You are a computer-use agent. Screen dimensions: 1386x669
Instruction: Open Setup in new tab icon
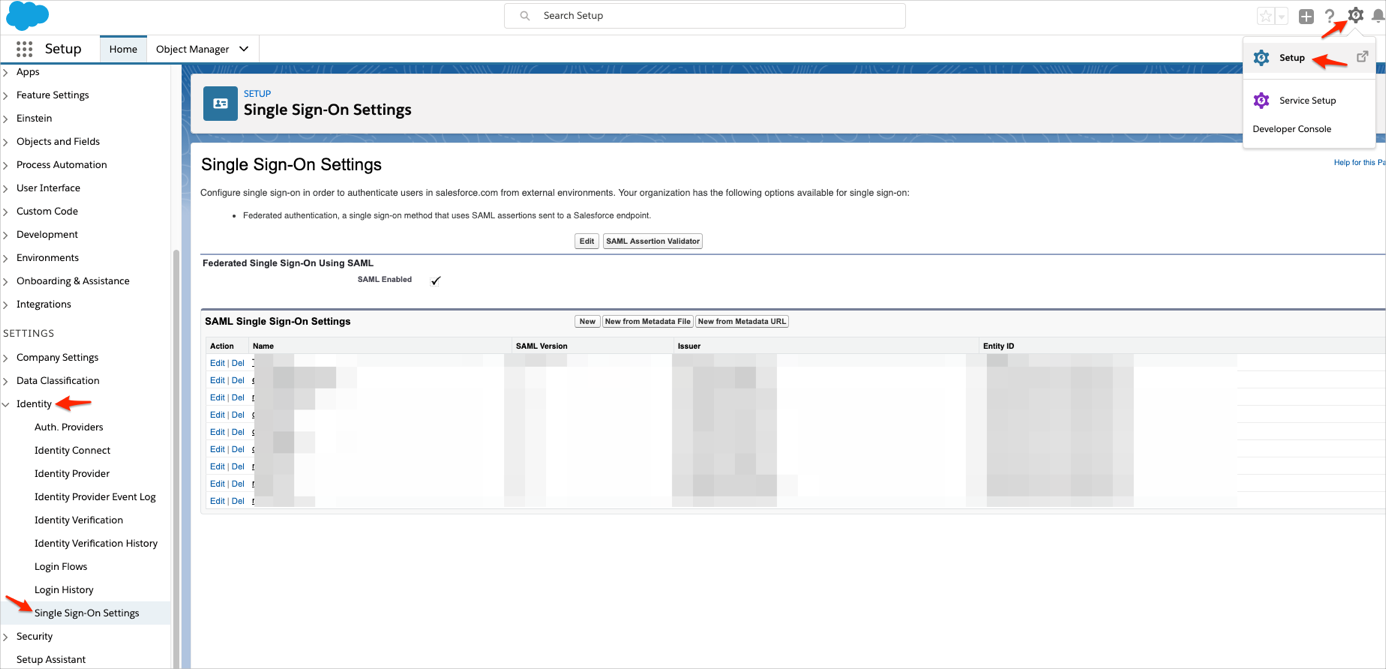click(x=1362, y=57)
